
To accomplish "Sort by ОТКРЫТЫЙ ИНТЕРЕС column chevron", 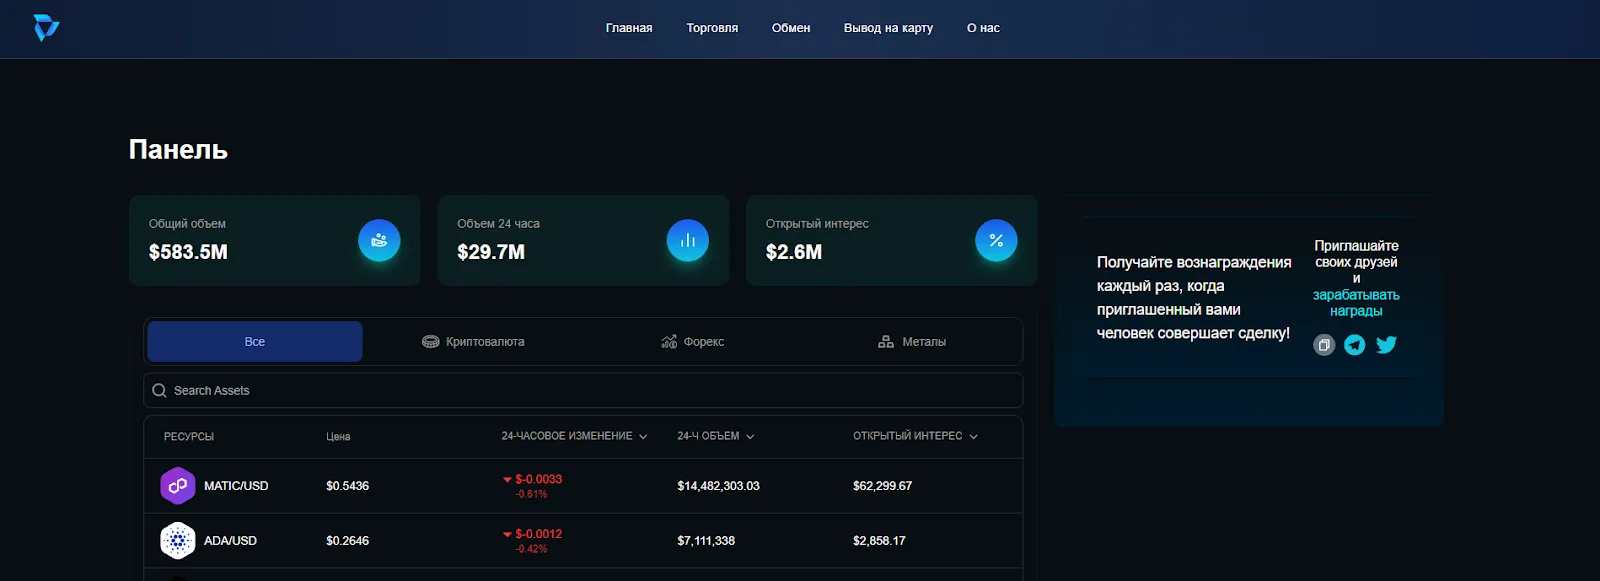I will point(974,437).
